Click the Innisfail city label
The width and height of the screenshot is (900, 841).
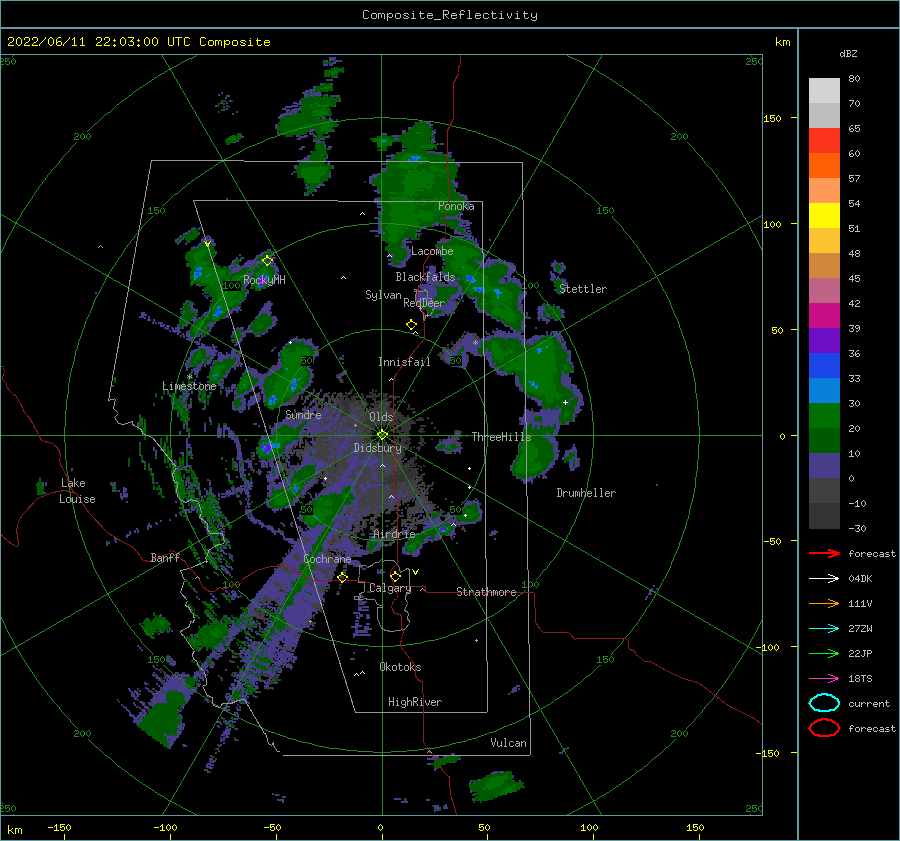coord(404,362)
